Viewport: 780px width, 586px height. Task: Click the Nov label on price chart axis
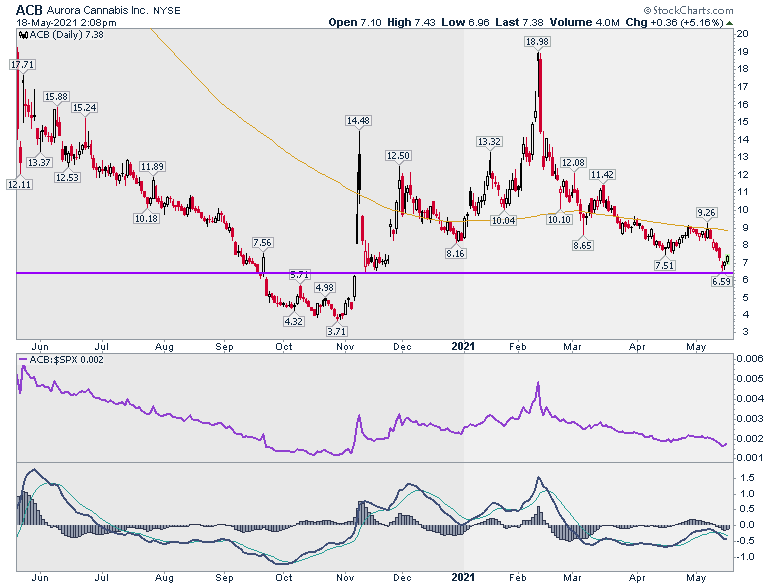(345, 347)
